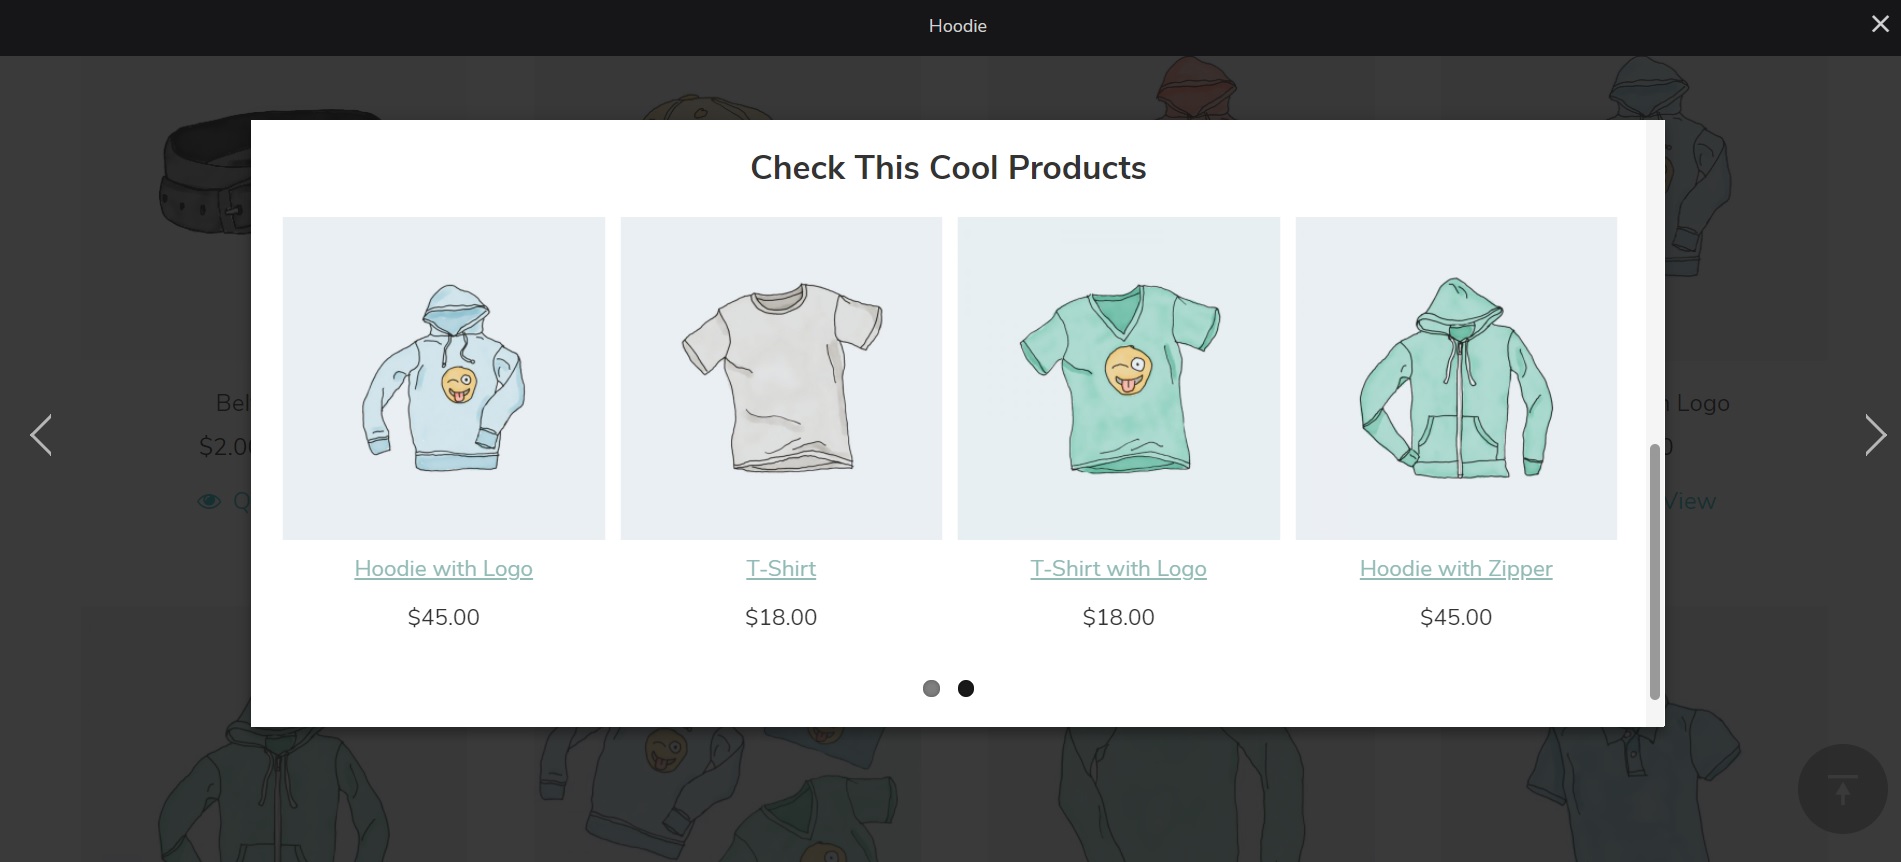1901x862 pixels.
Task: Click the green T-Shirt with Logo image
Action: pos(1119,378)
